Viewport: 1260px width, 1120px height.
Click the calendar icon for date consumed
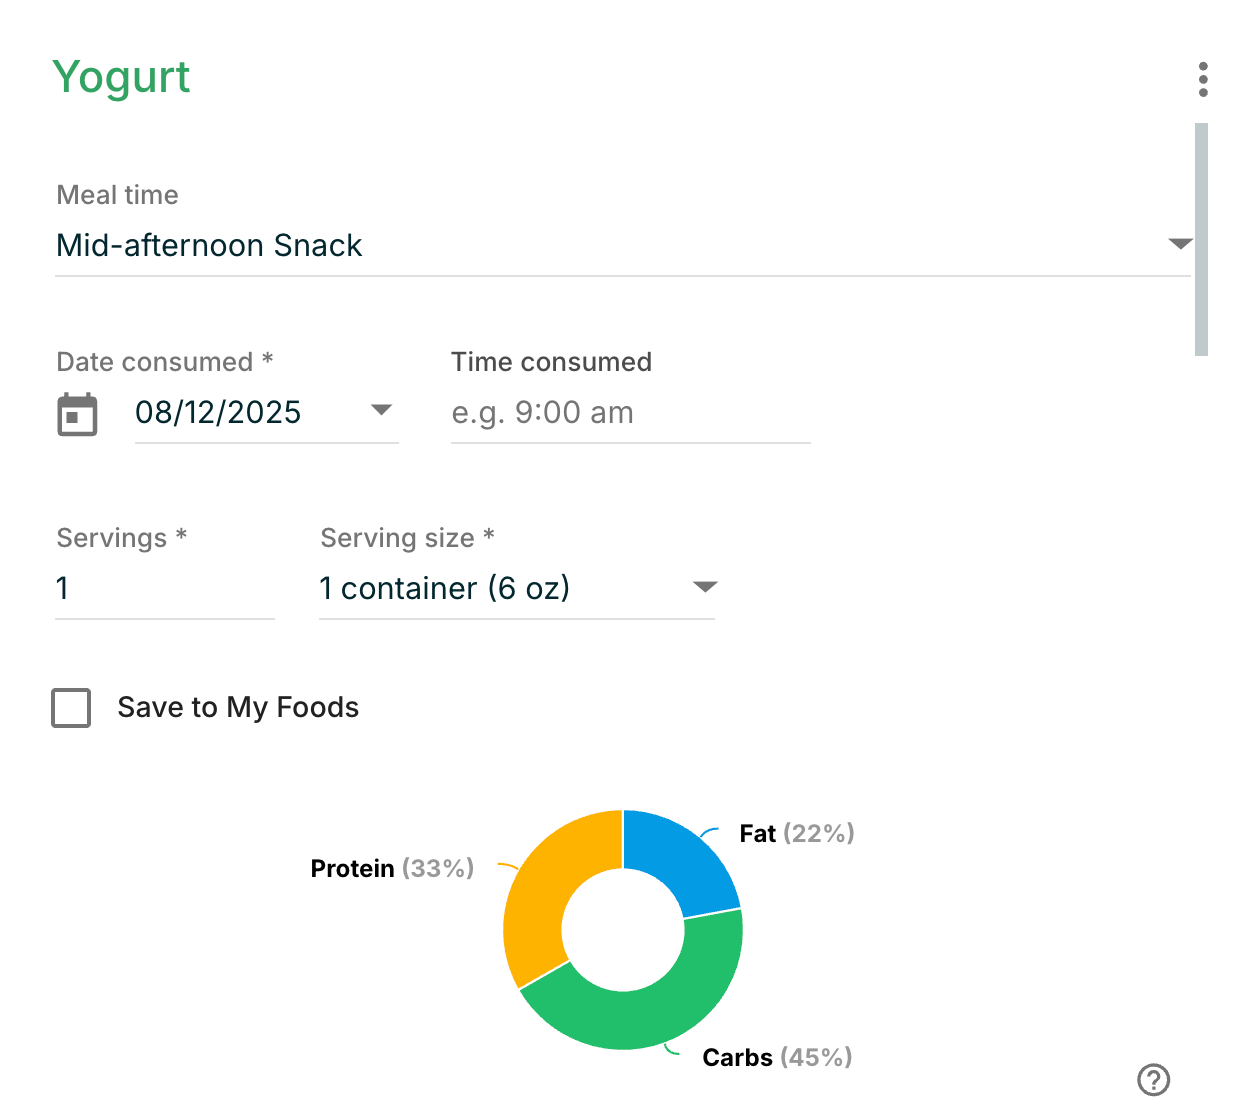[x=77, y=414]
